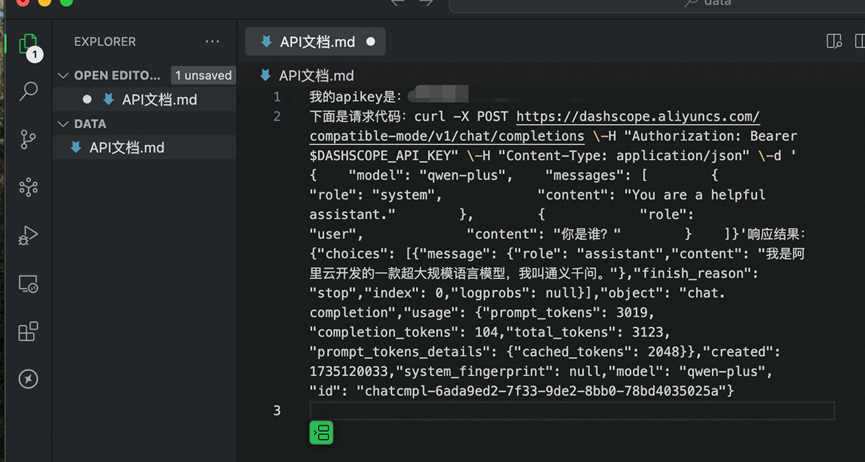
Task: Click the chatcmpl id string text
Action: tap(542, 391)
